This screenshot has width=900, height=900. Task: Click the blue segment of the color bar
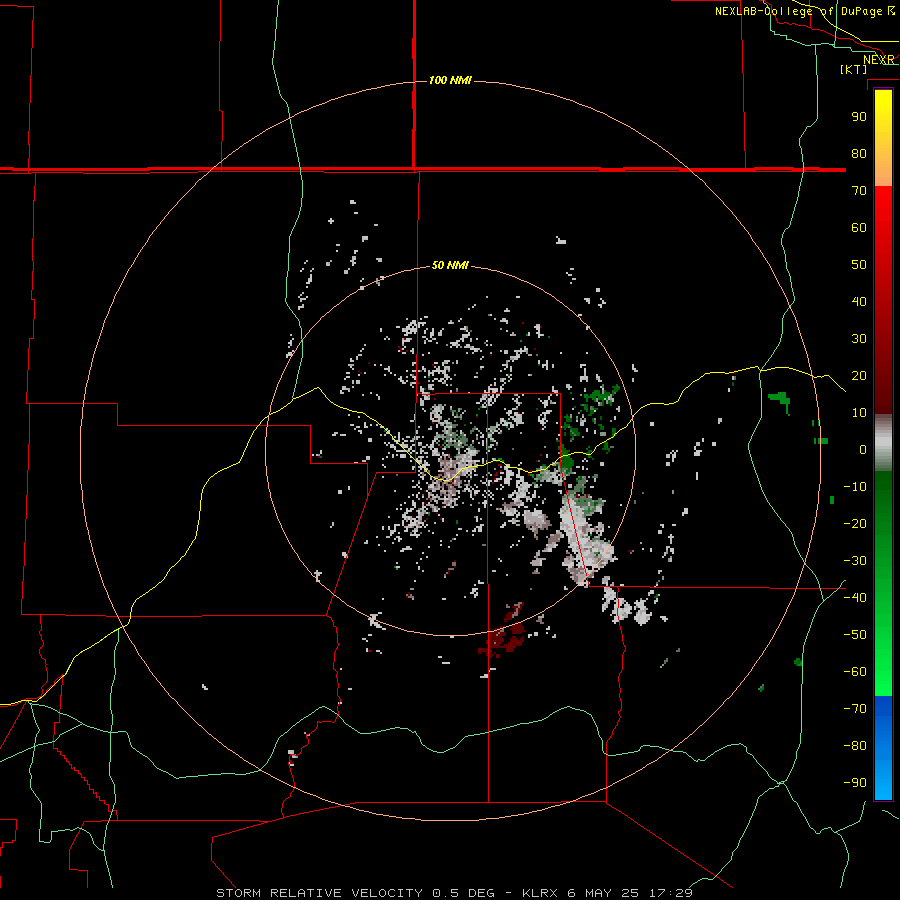pyautogui.click(x=883, y=747)
